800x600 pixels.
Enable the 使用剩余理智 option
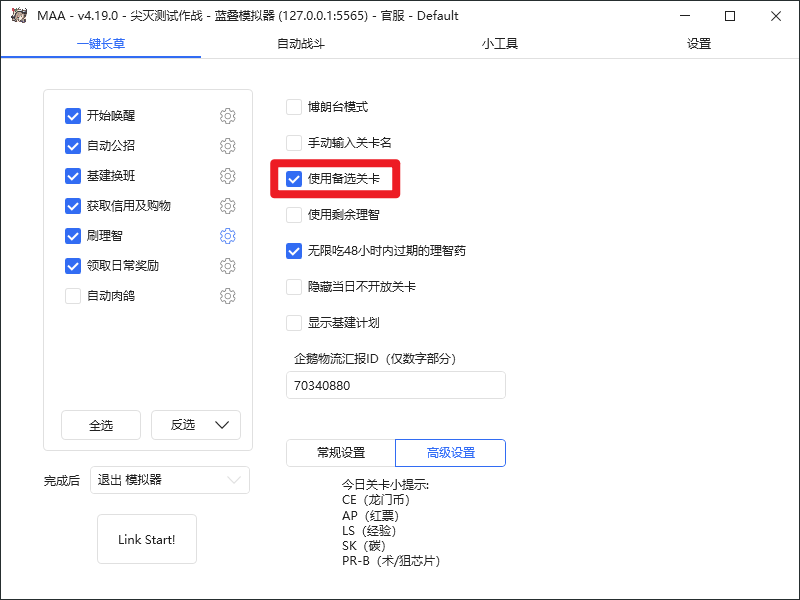294,215
